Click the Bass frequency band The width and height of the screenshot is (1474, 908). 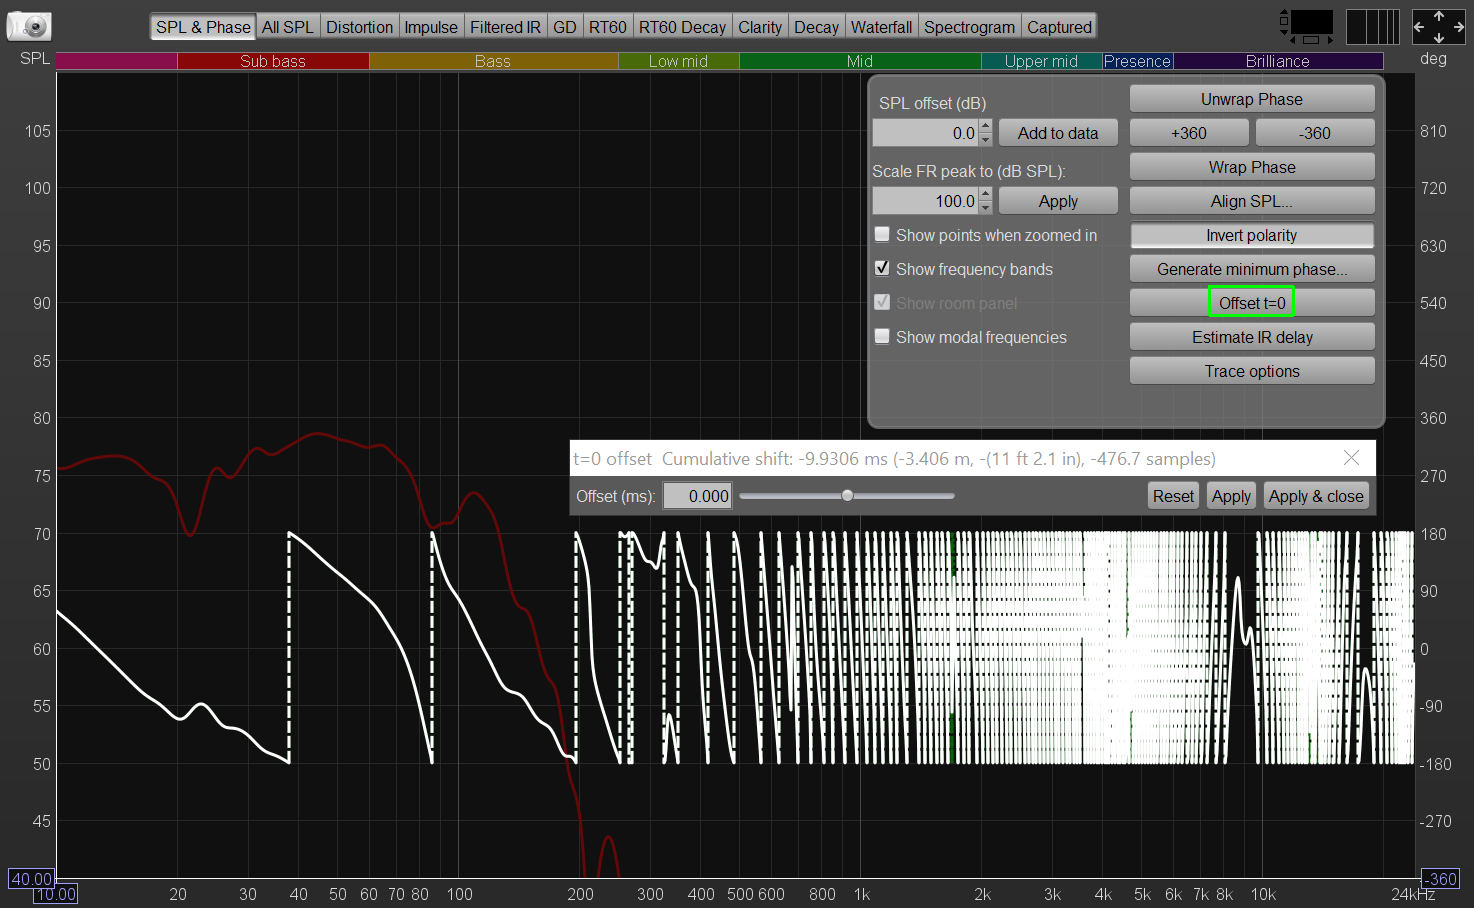point(493,61)
